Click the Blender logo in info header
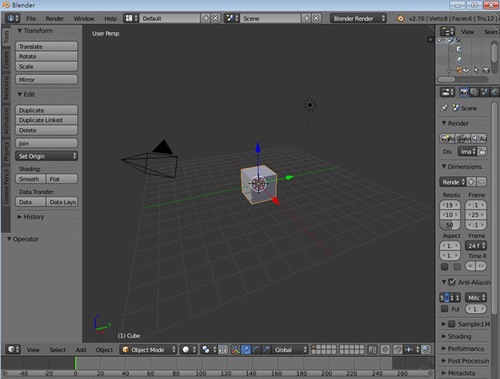 (x=400, y=18)
